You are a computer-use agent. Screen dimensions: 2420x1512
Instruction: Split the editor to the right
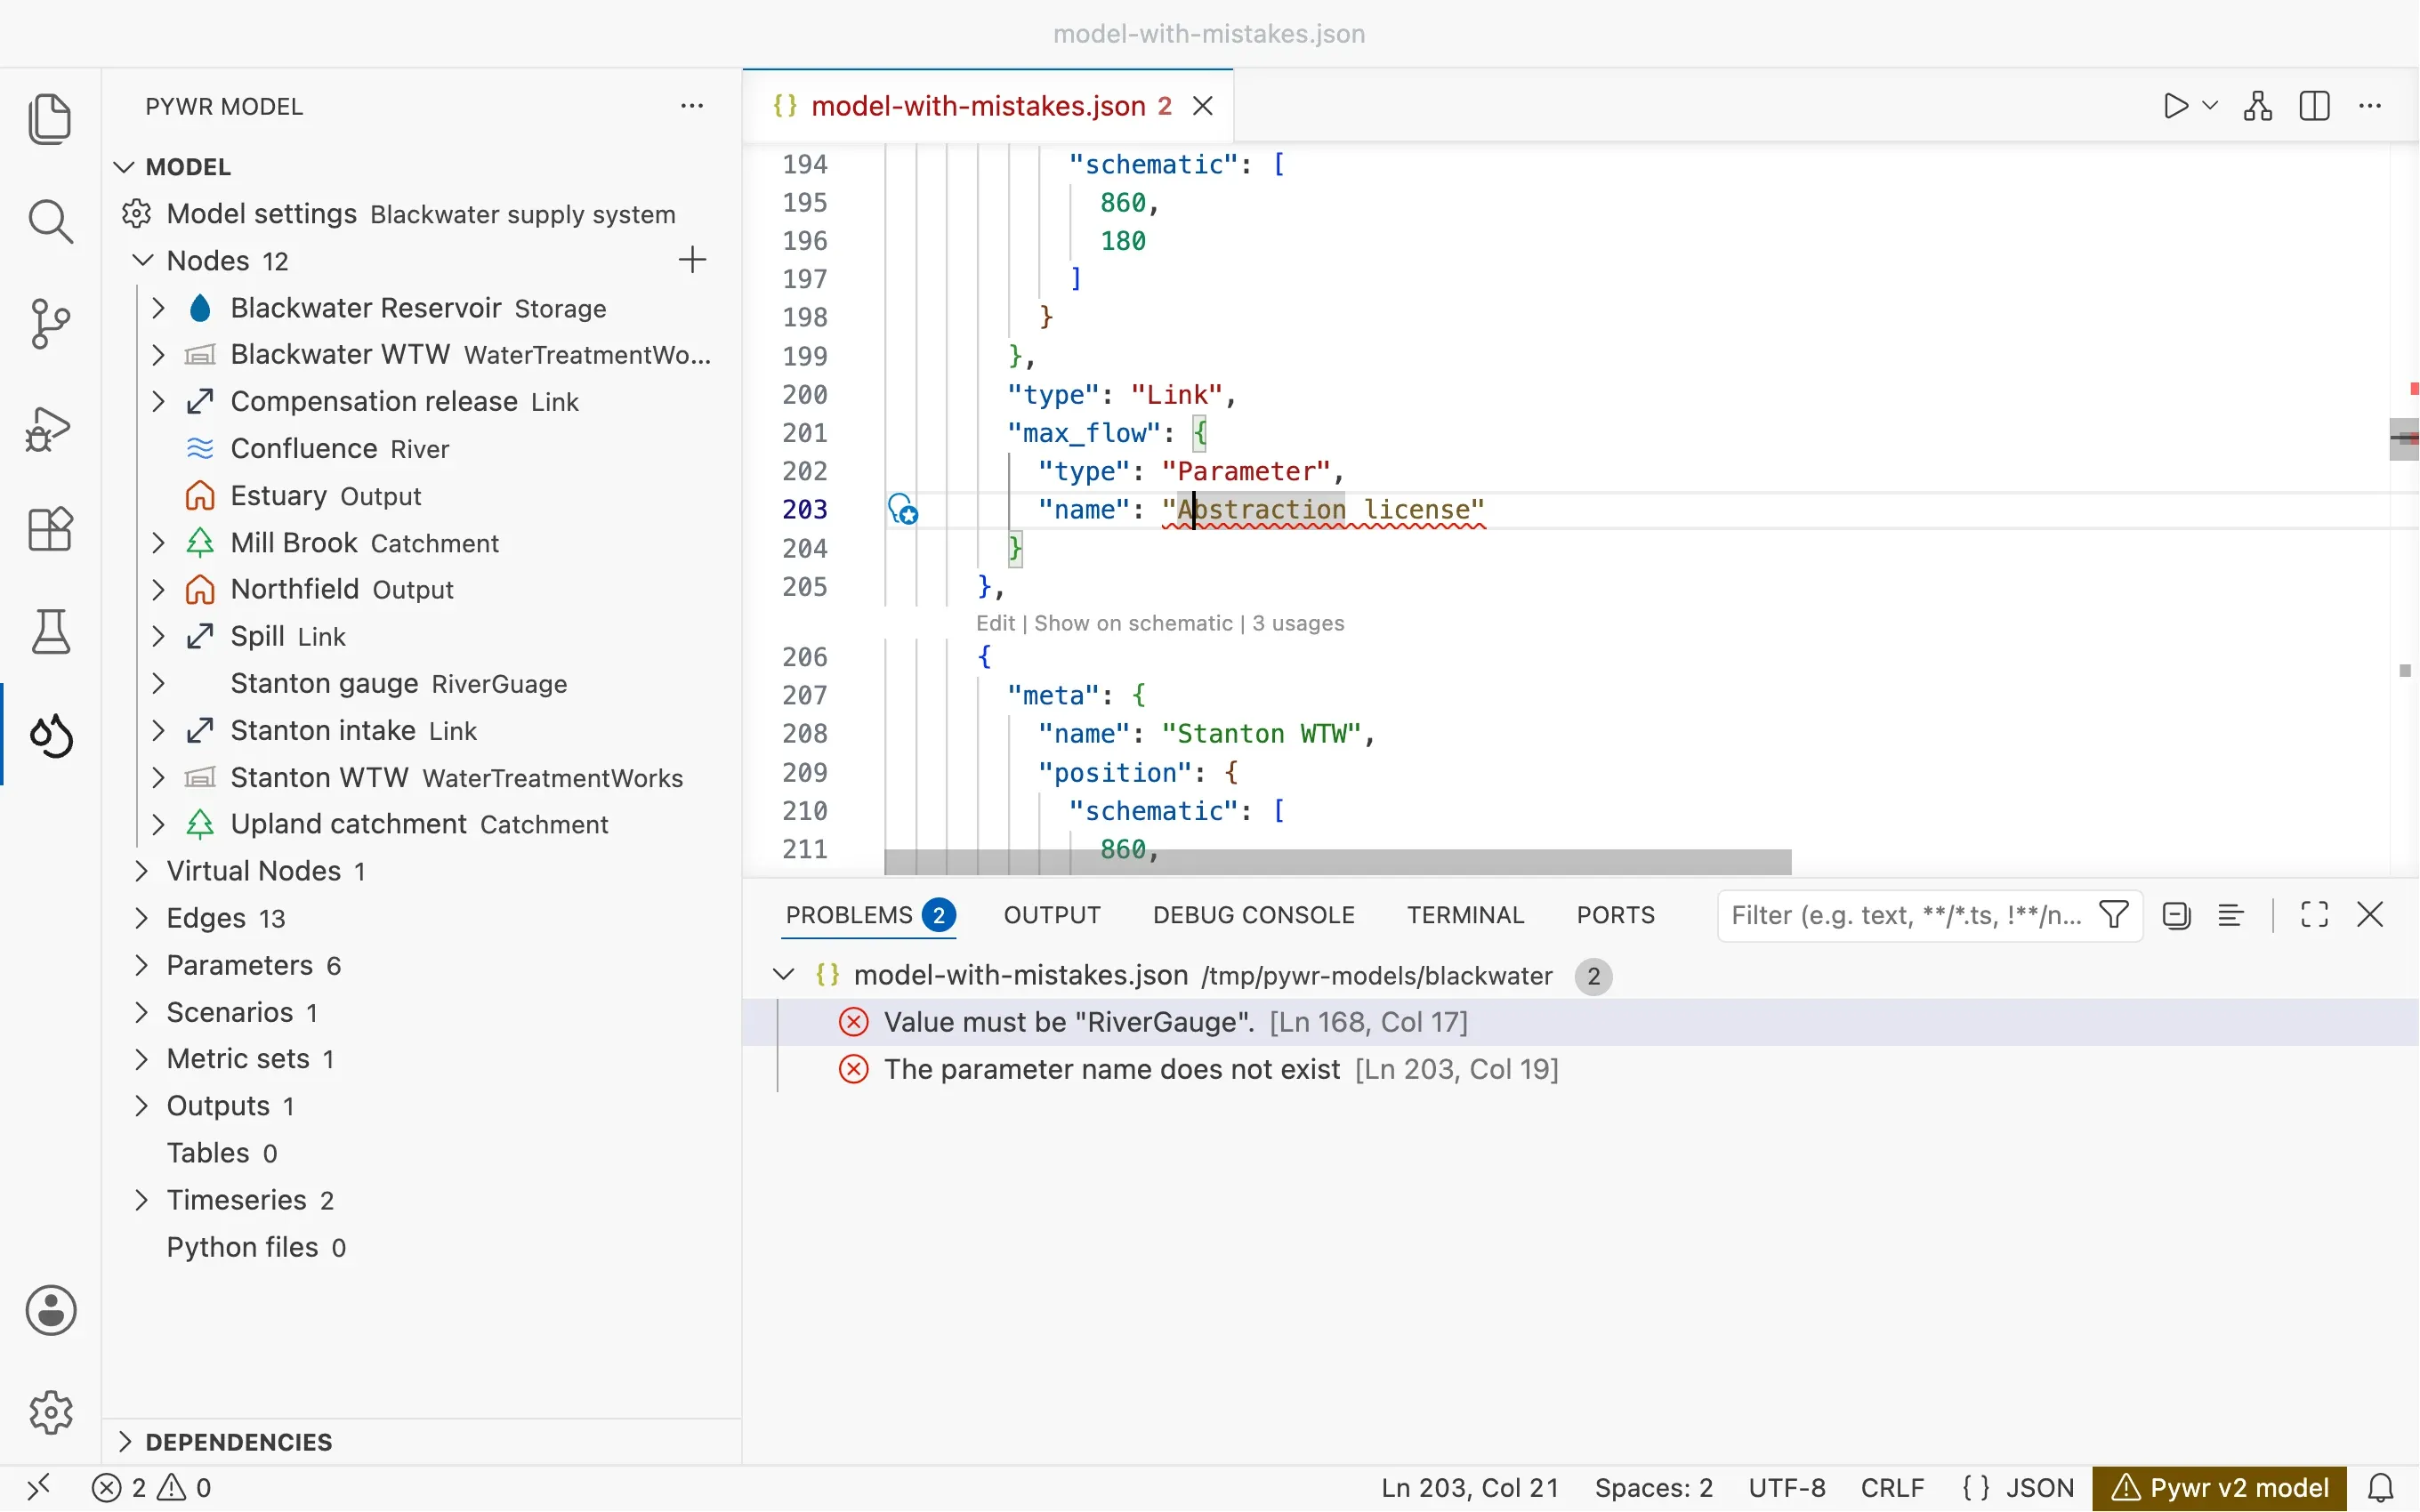pos(2315,106)
